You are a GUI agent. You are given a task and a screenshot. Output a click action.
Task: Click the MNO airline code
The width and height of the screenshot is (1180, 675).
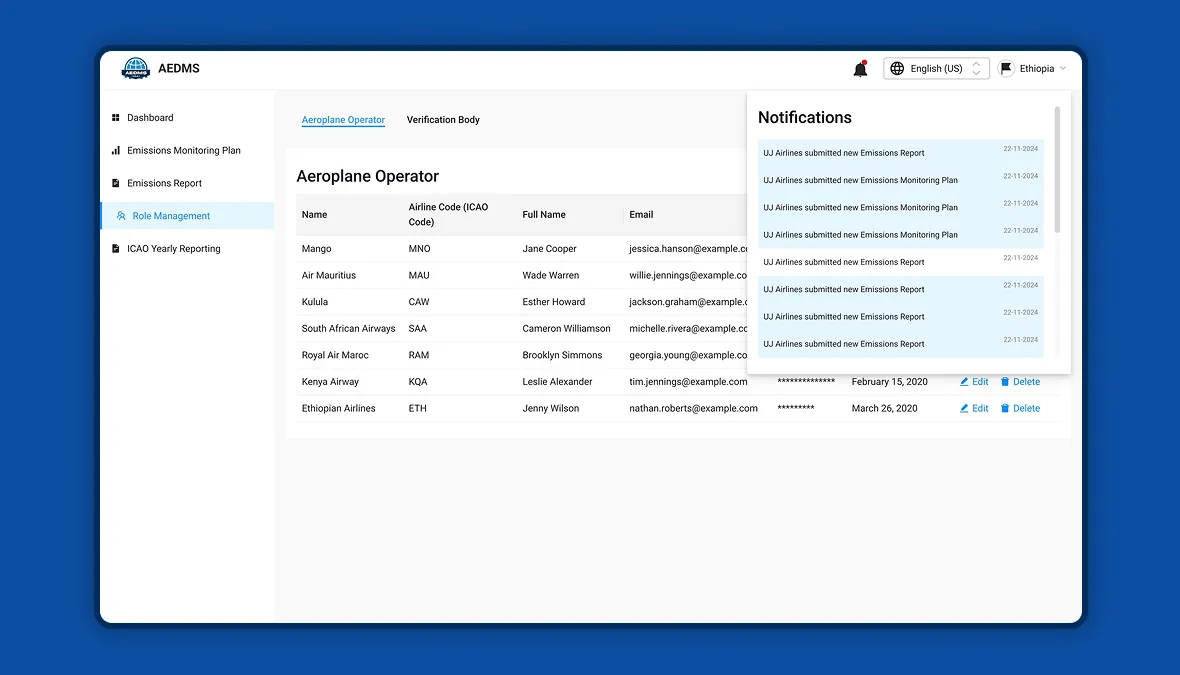(x=419, y=248)
